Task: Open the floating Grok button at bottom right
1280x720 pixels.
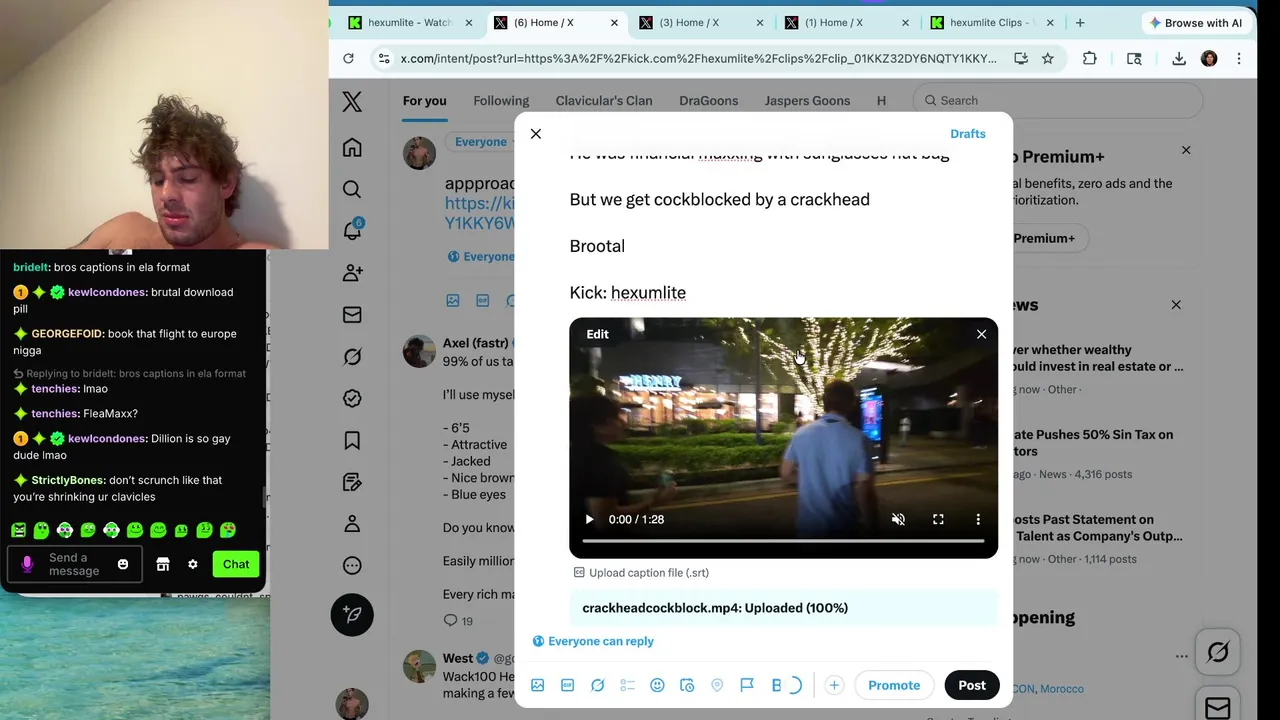Action: pyautogui.click(x=1218, y=653)
